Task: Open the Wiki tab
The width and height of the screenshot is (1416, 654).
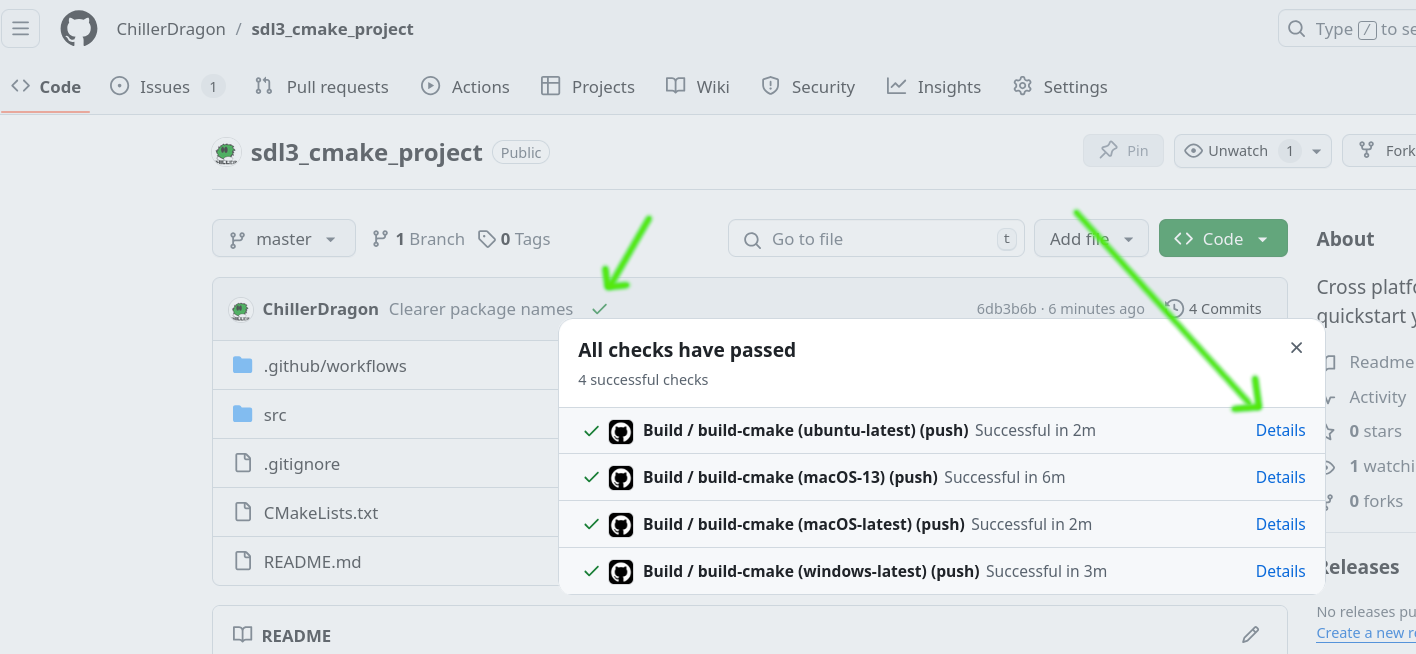Action: (698, 87)
